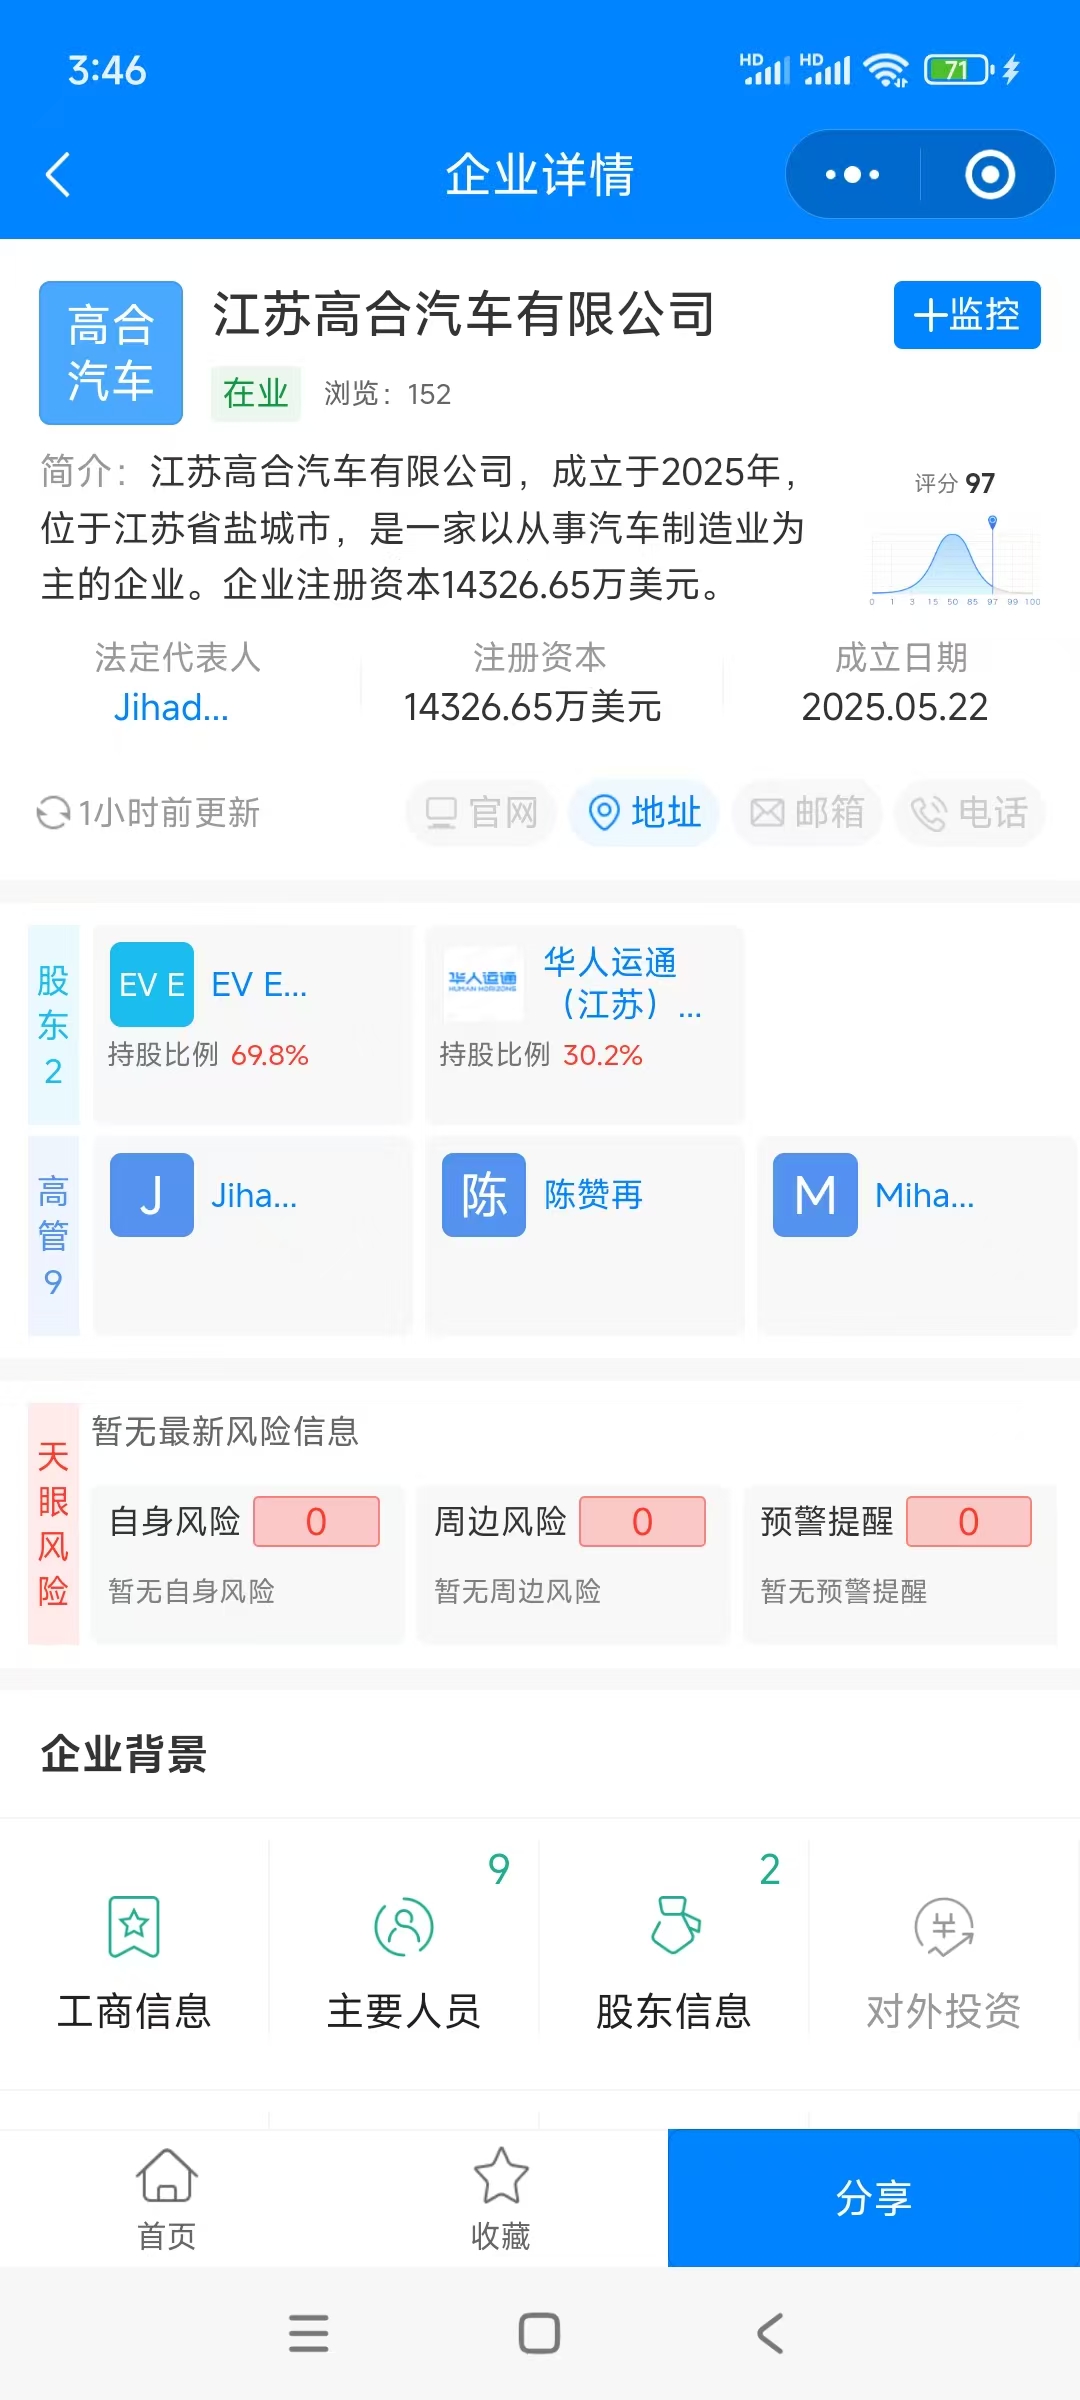Screen dimensions: 1080x2400
Task: Tap establishment date 2025.05.22
Action: pos(895,707)
